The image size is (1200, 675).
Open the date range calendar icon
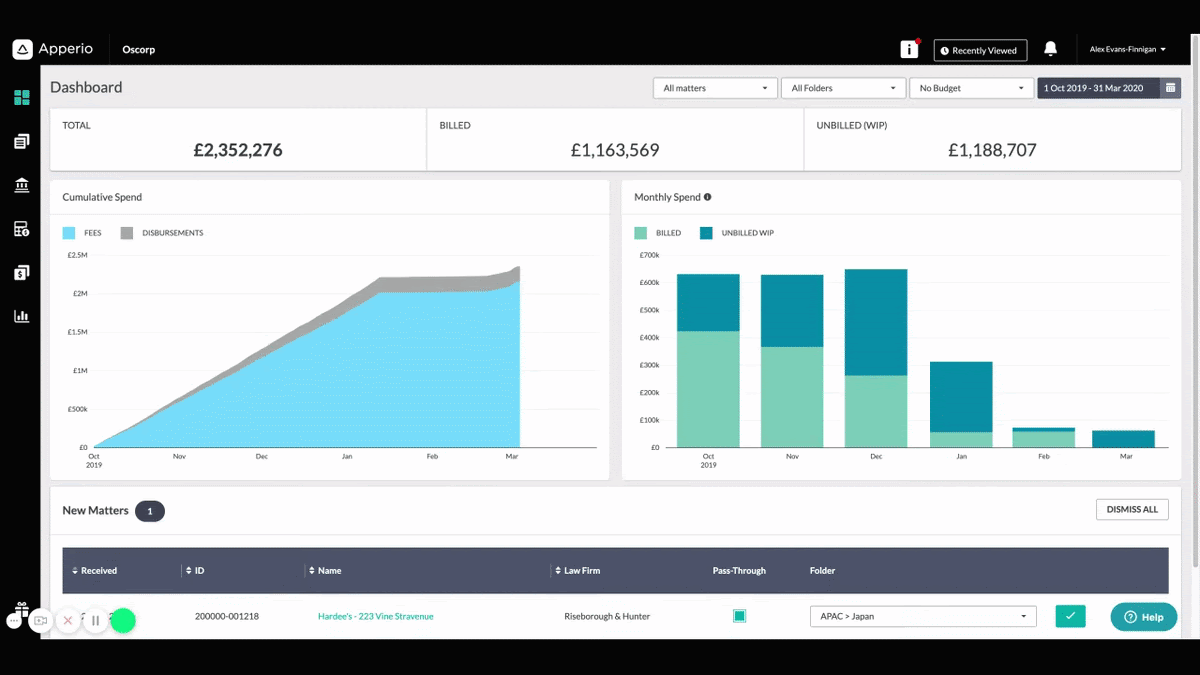point(1170,88)
